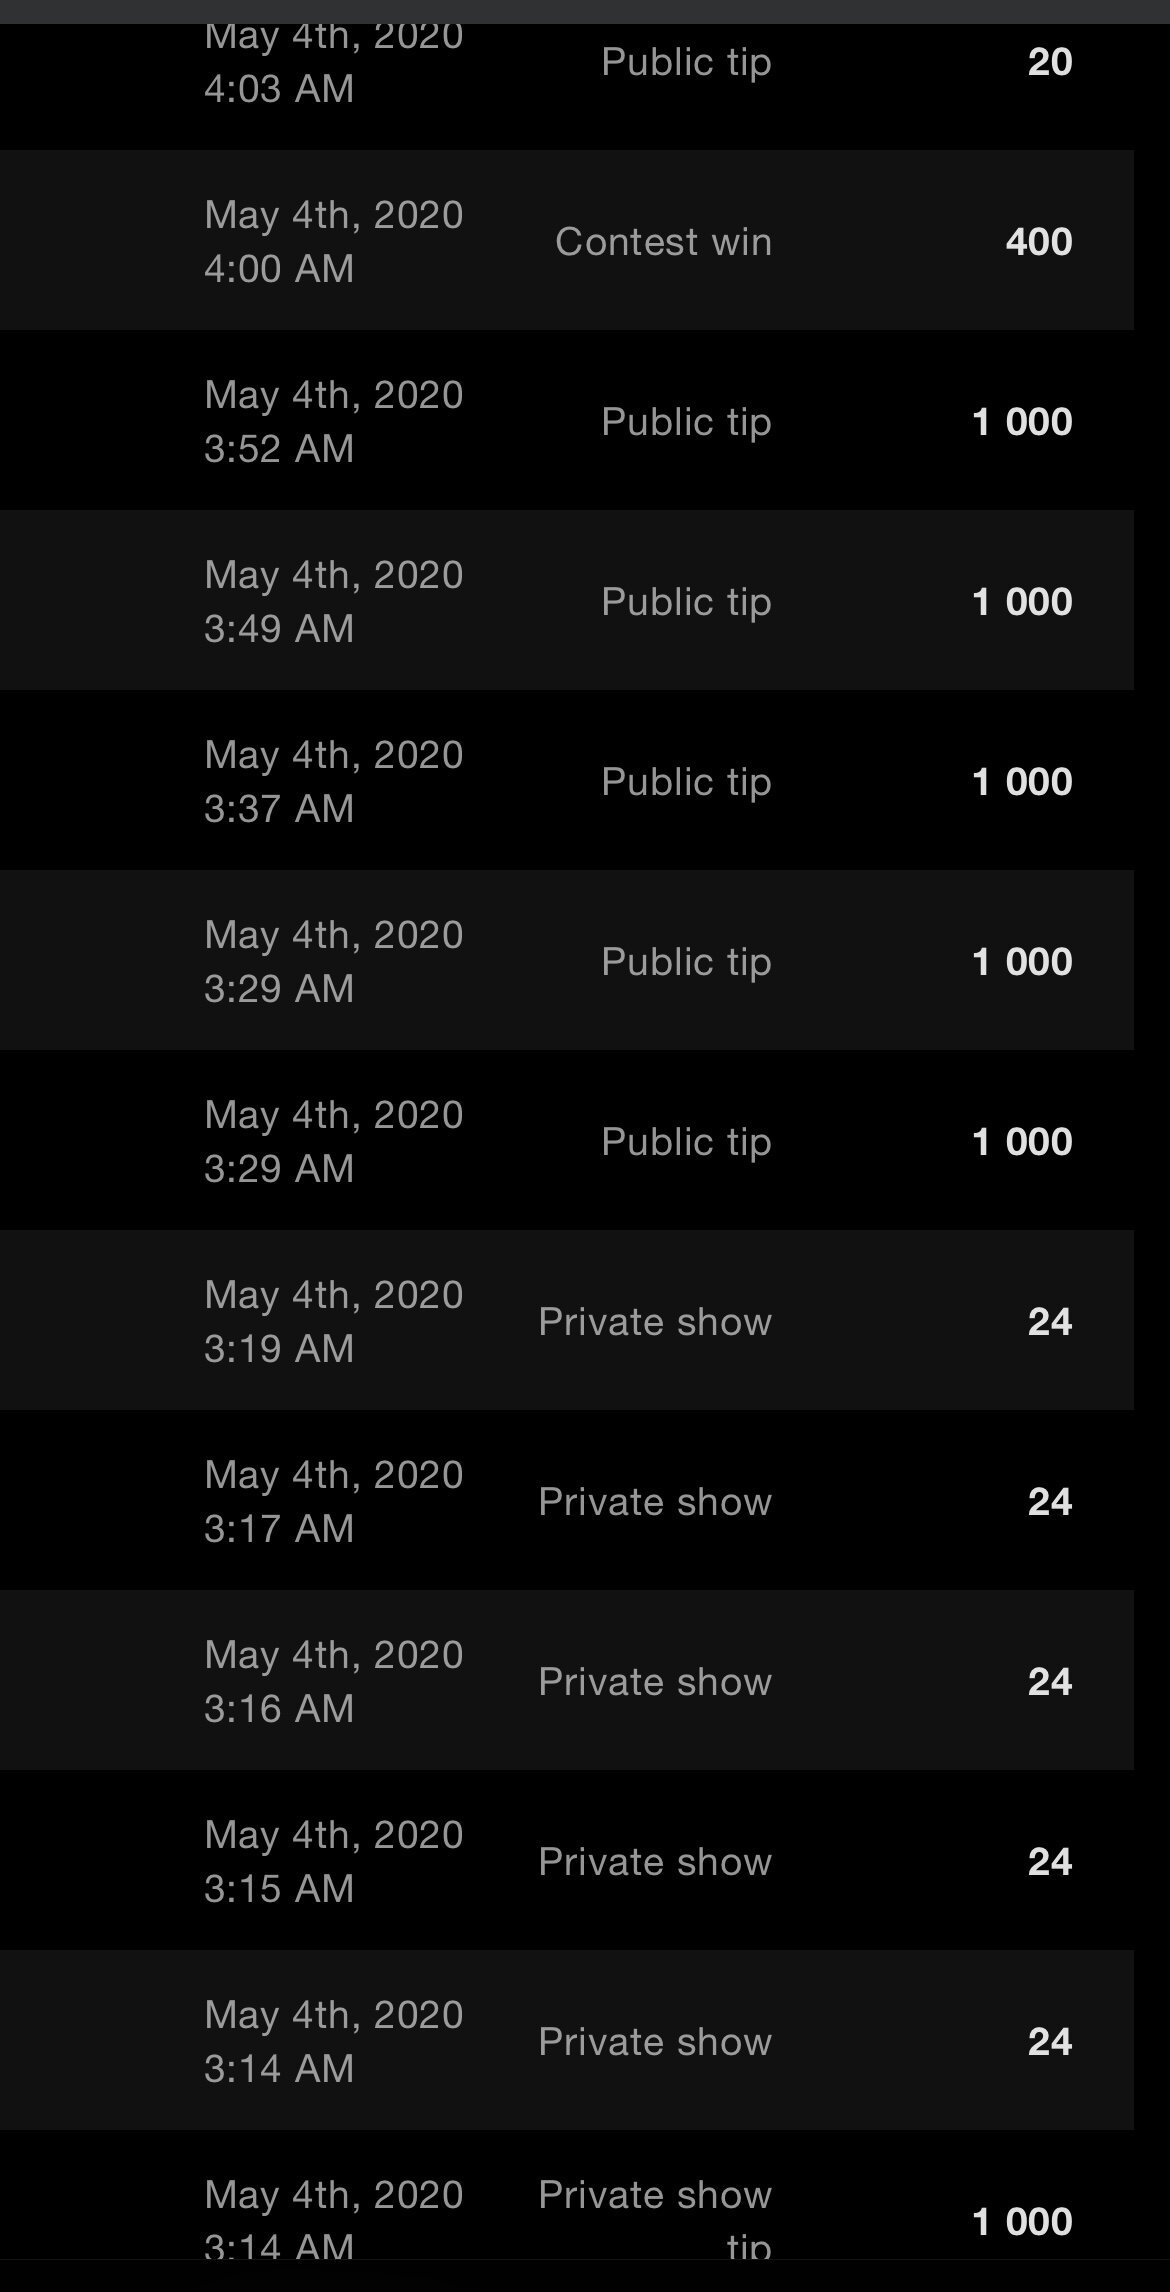Click the 1 000 Private show tip amount
This screenshot has width=1170, height=2292.
[x=1021, y=2221]
